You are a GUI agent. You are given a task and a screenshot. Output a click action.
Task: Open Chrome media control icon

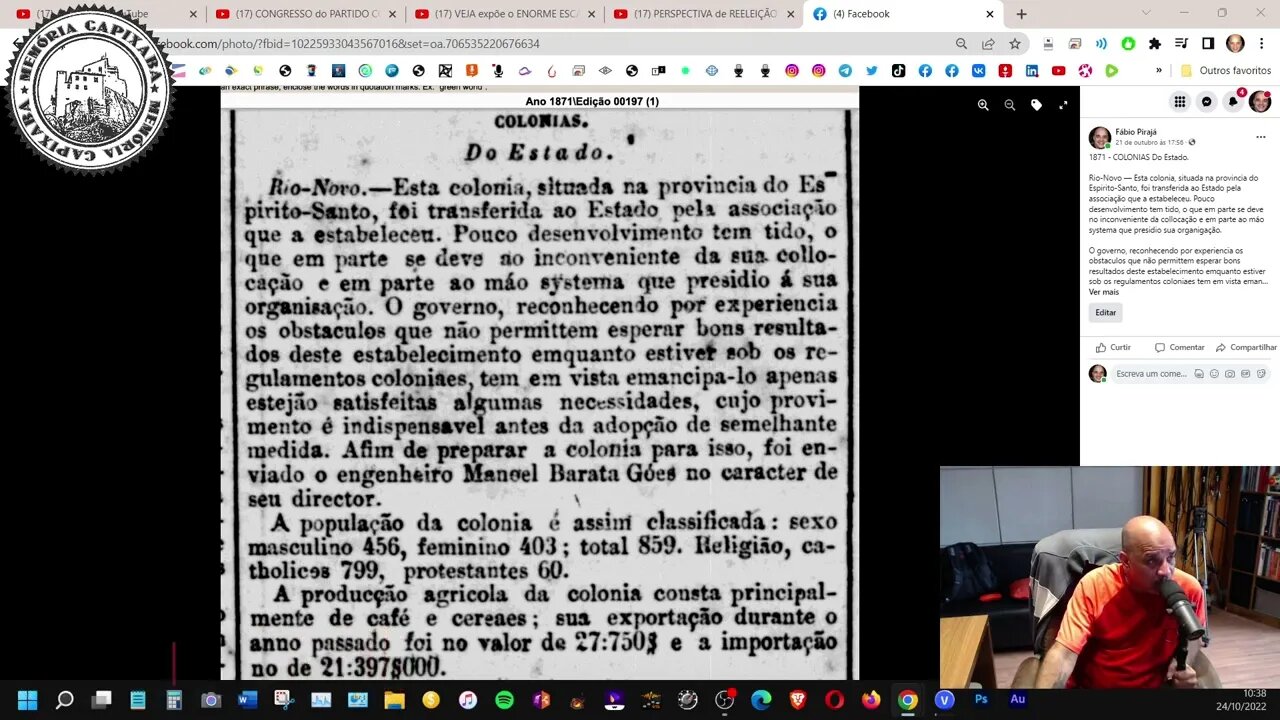(1182, 44)
